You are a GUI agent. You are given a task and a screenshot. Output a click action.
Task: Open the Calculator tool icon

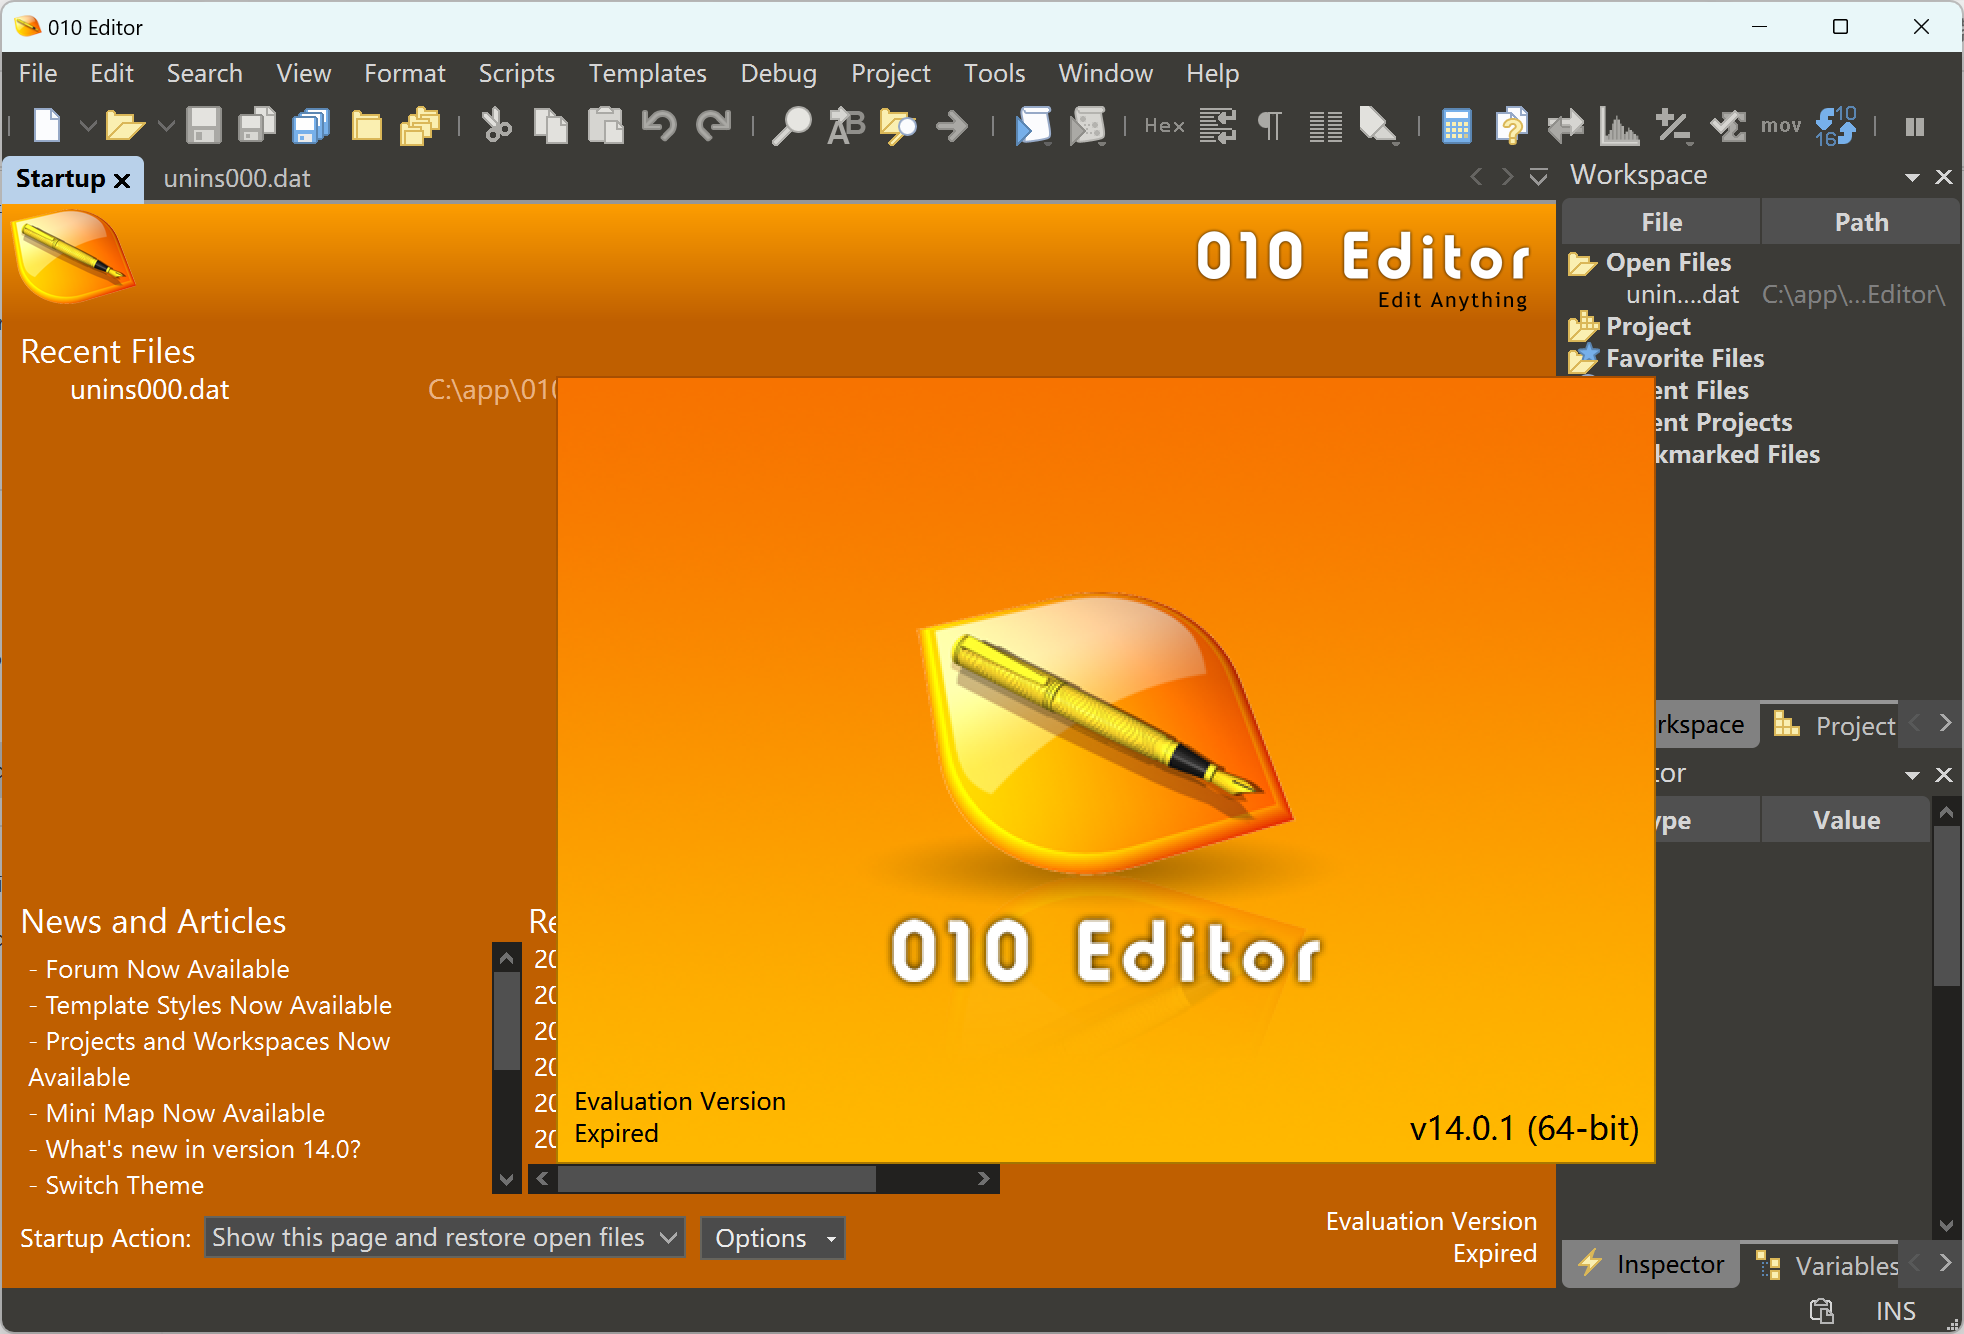click(x=1457, y=126)
